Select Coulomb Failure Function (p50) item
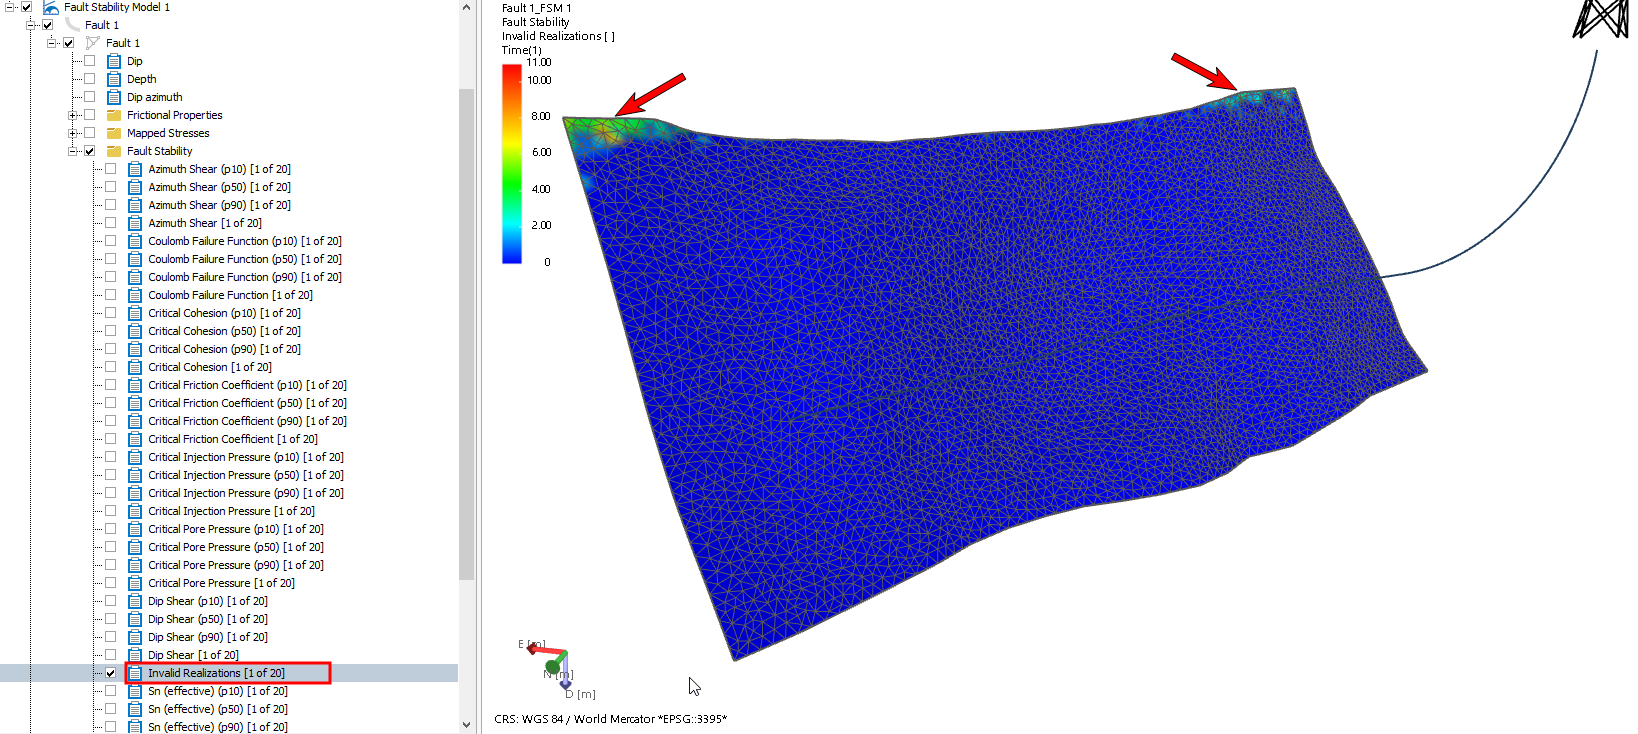The height and width of the screenshot is (734, 1638). coord(244,259)
